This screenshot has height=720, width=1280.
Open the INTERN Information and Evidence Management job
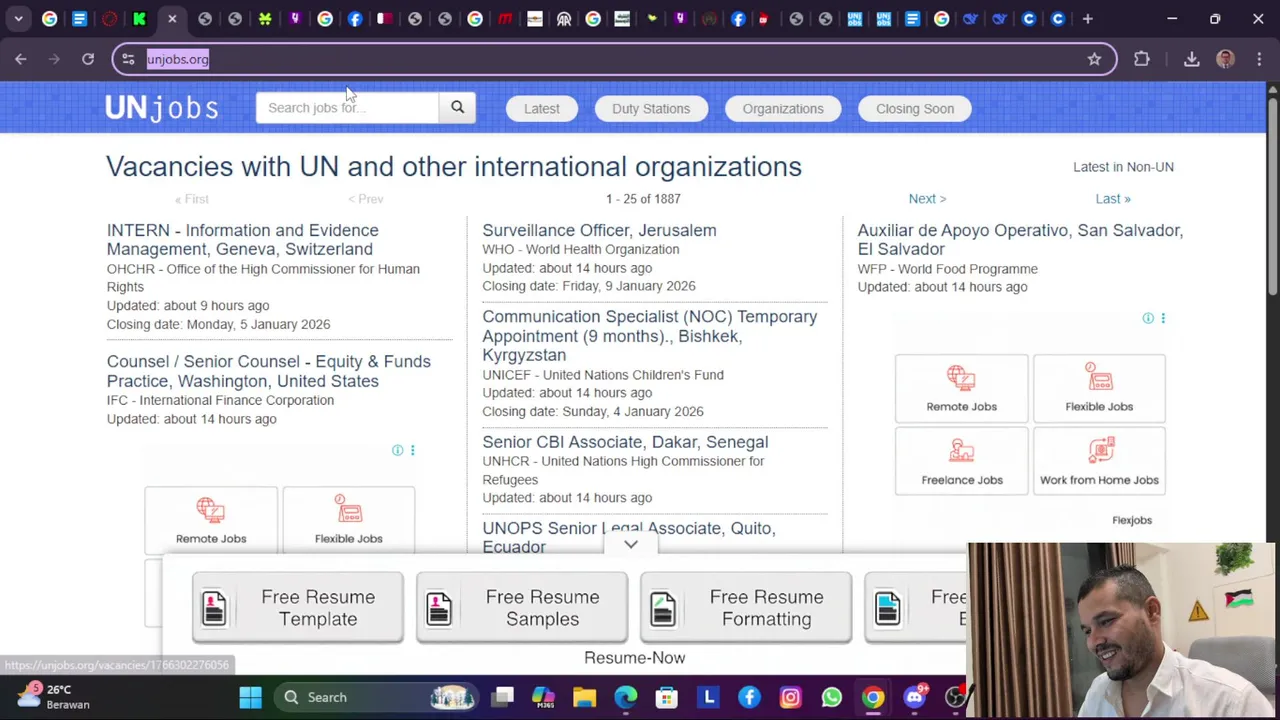[243, 239]
